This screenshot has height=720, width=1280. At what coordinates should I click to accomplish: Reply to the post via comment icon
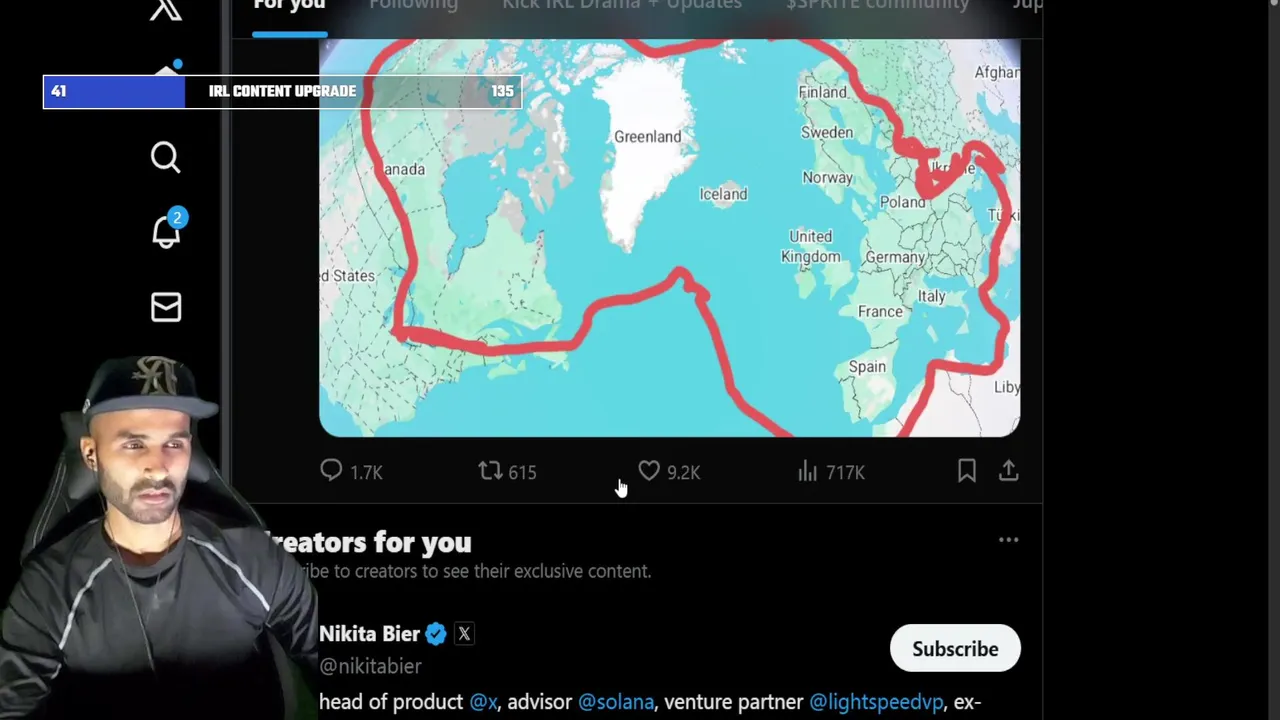pos(331,471)
